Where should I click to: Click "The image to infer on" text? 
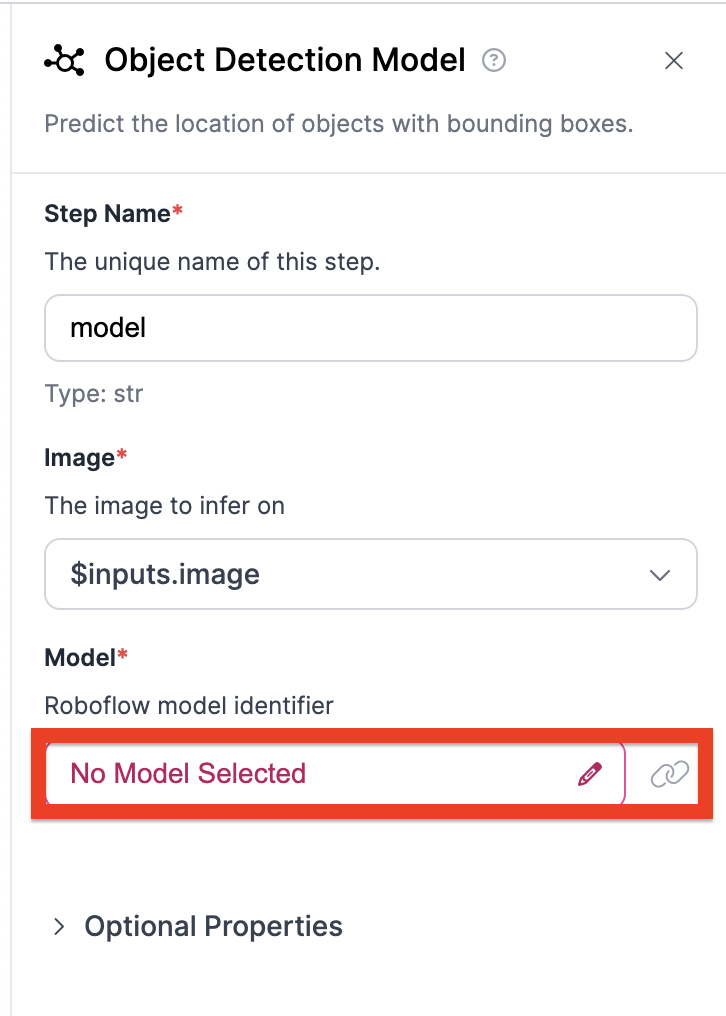click(x=165, y=506)
